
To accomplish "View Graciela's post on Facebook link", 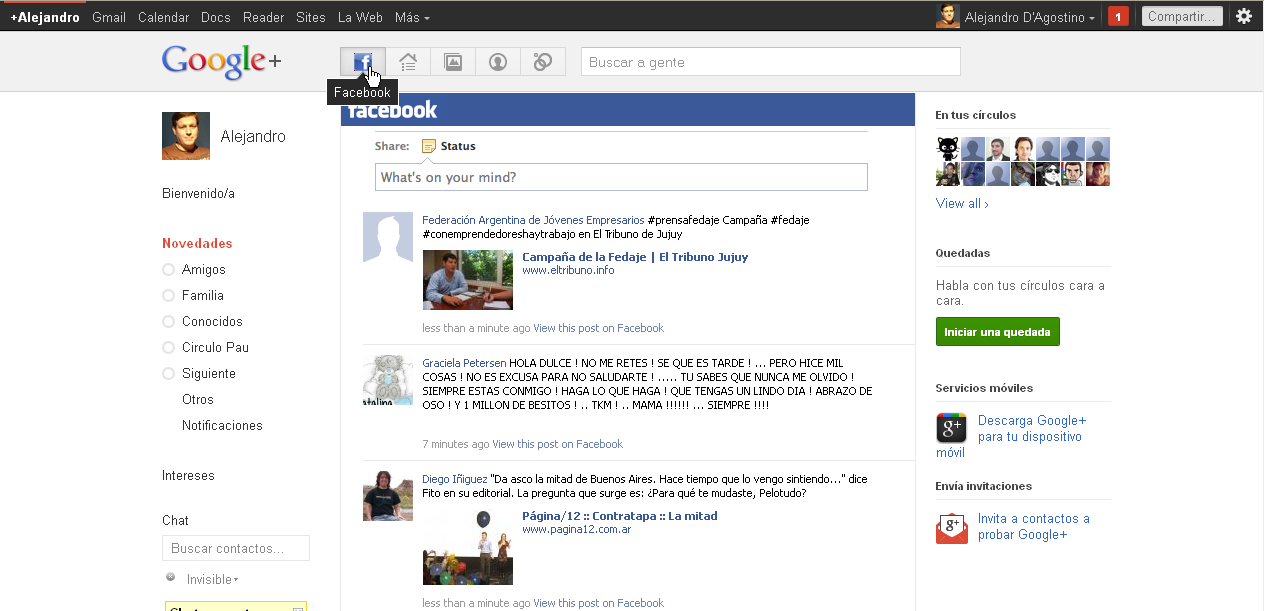I will tap(557, 444).
